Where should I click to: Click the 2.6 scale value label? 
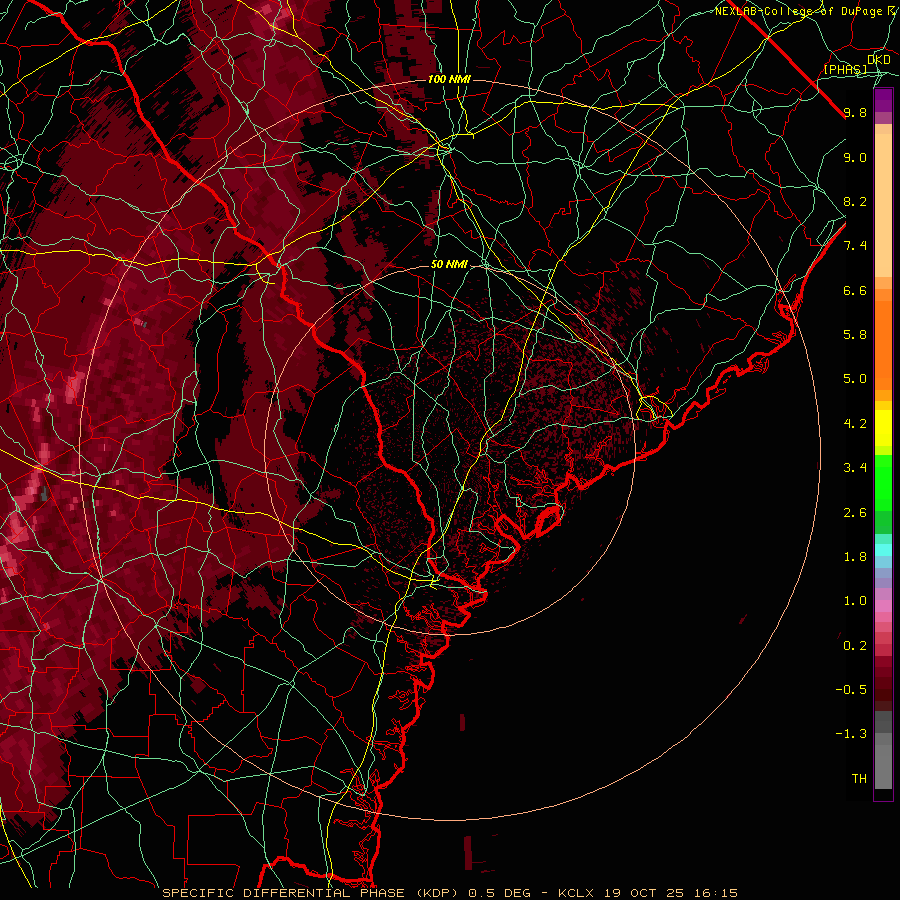pyautogui.click(x=855, y=513)
